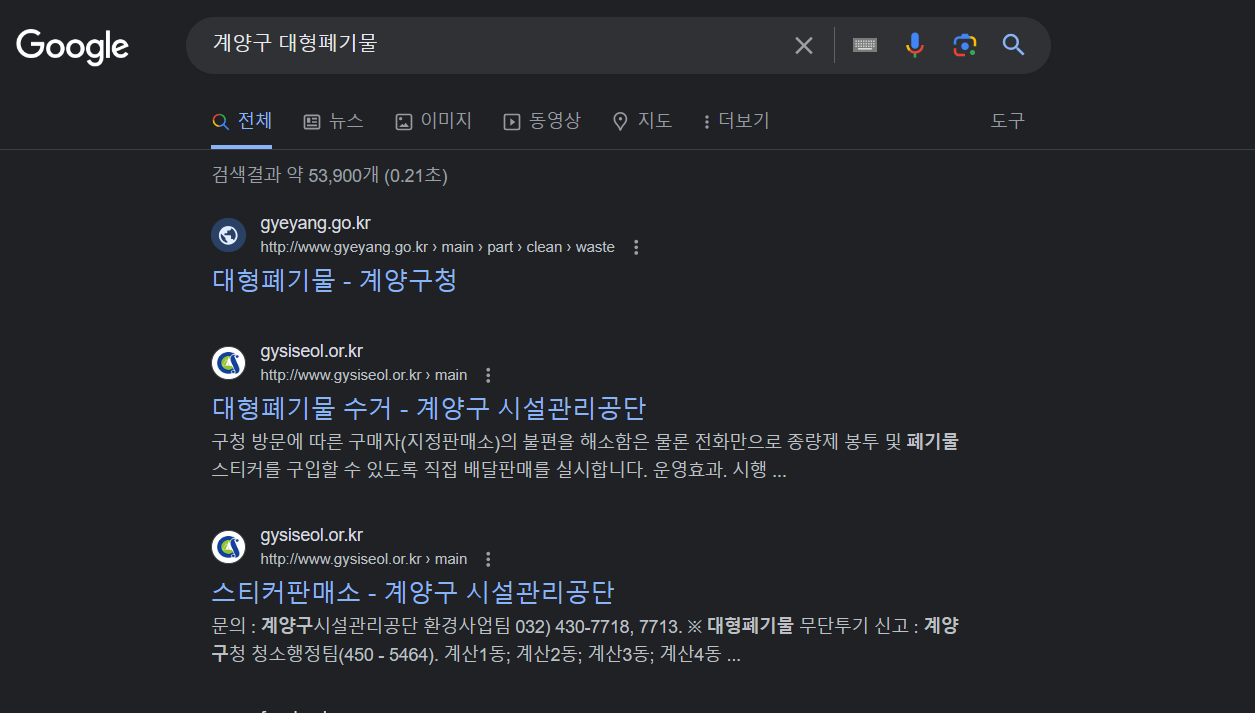Run the search with the magnifier icon

tap(1013, 45)
